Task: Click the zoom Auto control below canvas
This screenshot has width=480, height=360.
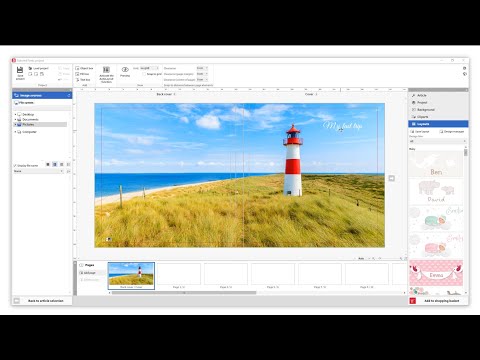Action: click(361, 258)
